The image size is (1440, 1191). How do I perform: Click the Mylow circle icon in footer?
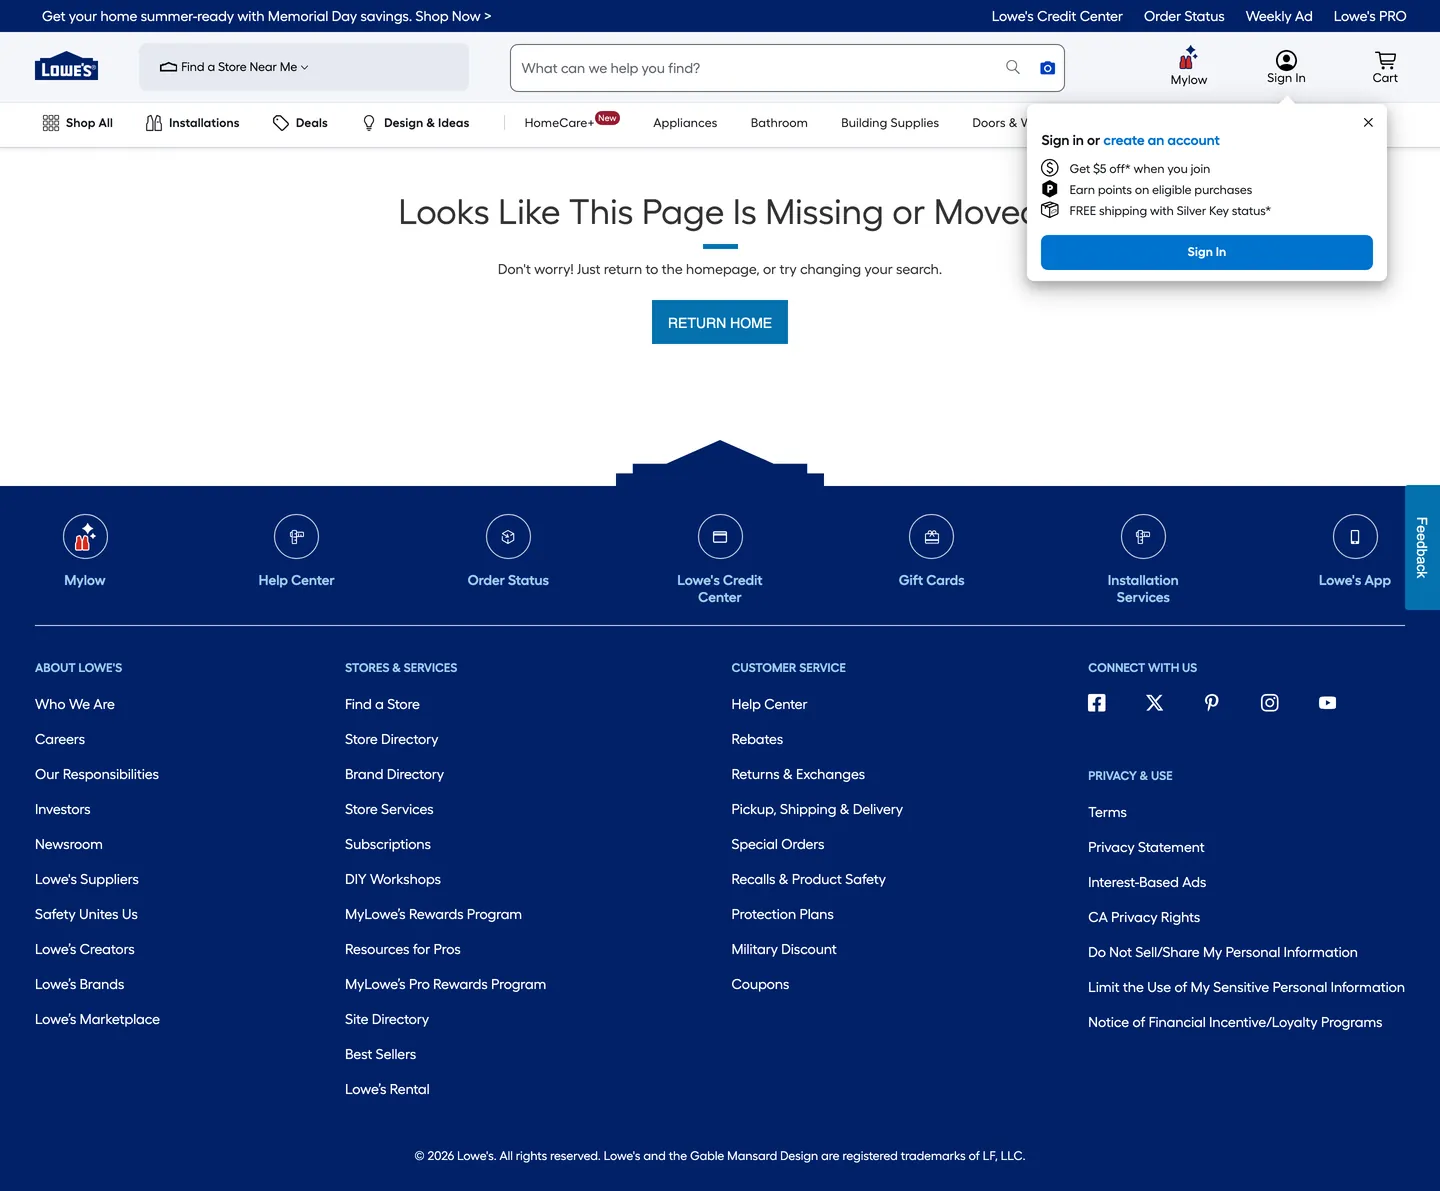pos(85,537)
